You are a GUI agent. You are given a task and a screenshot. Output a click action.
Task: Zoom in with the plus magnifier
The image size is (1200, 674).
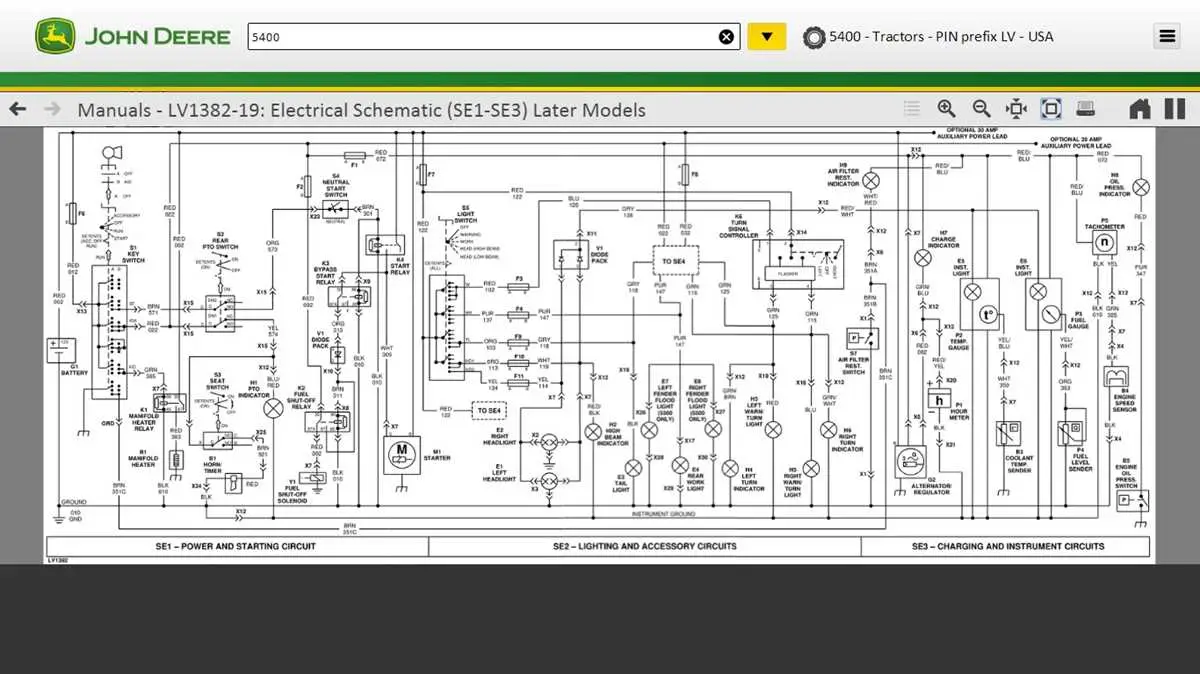point(946,109)
